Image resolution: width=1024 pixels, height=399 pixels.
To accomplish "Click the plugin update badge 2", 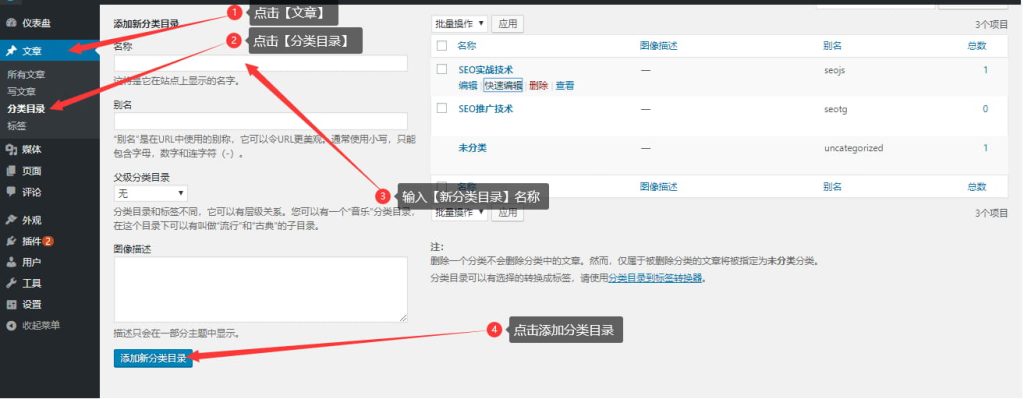I will click(48, 242).
